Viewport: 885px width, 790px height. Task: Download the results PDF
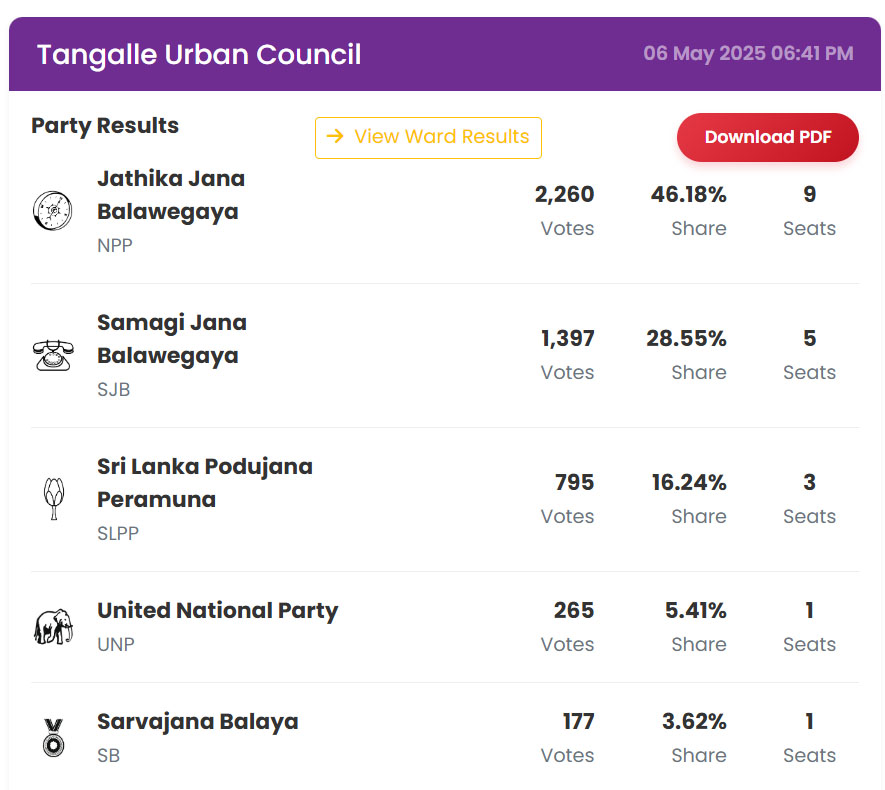click(768, 137)
